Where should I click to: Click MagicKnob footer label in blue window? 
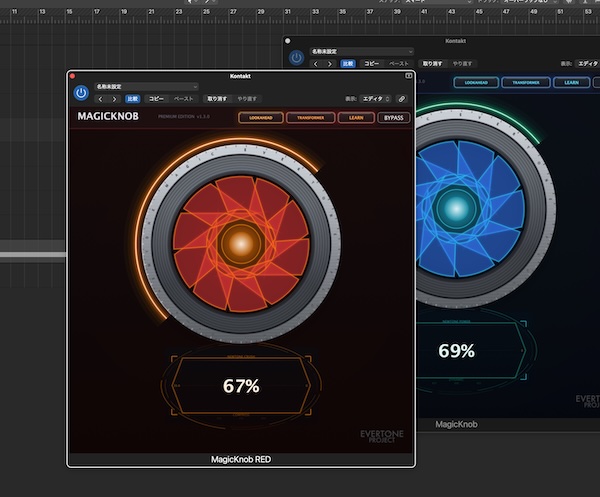tap(456, 424)
